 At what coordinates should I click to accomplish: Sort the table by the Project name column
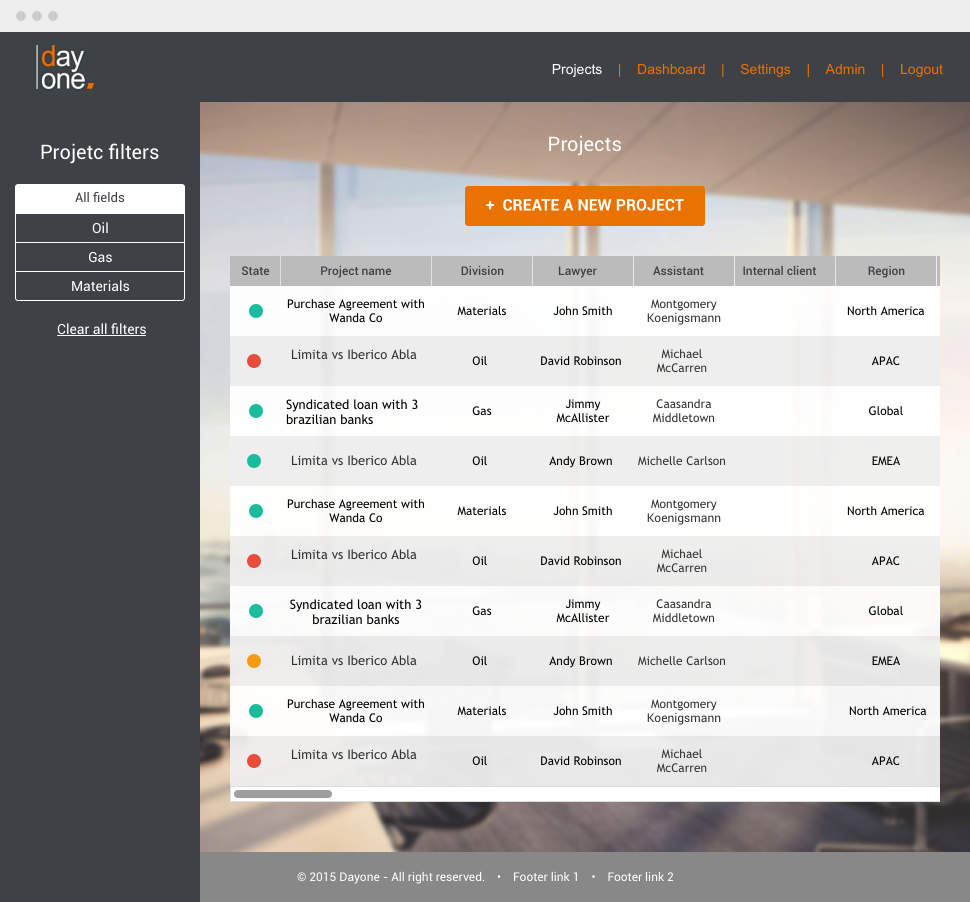point(355,271)
